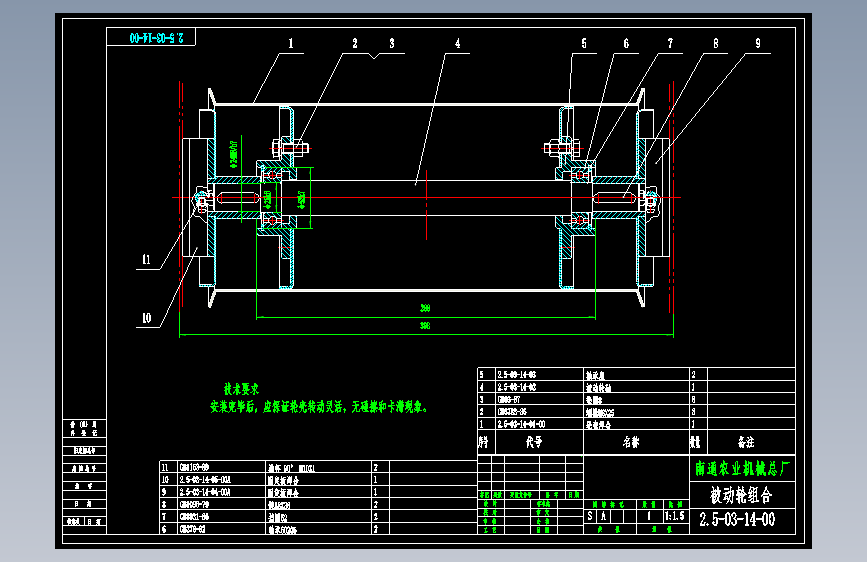Select the 'S' cell in title block
This screenshot has width=867, height=562.
point(590,516)
